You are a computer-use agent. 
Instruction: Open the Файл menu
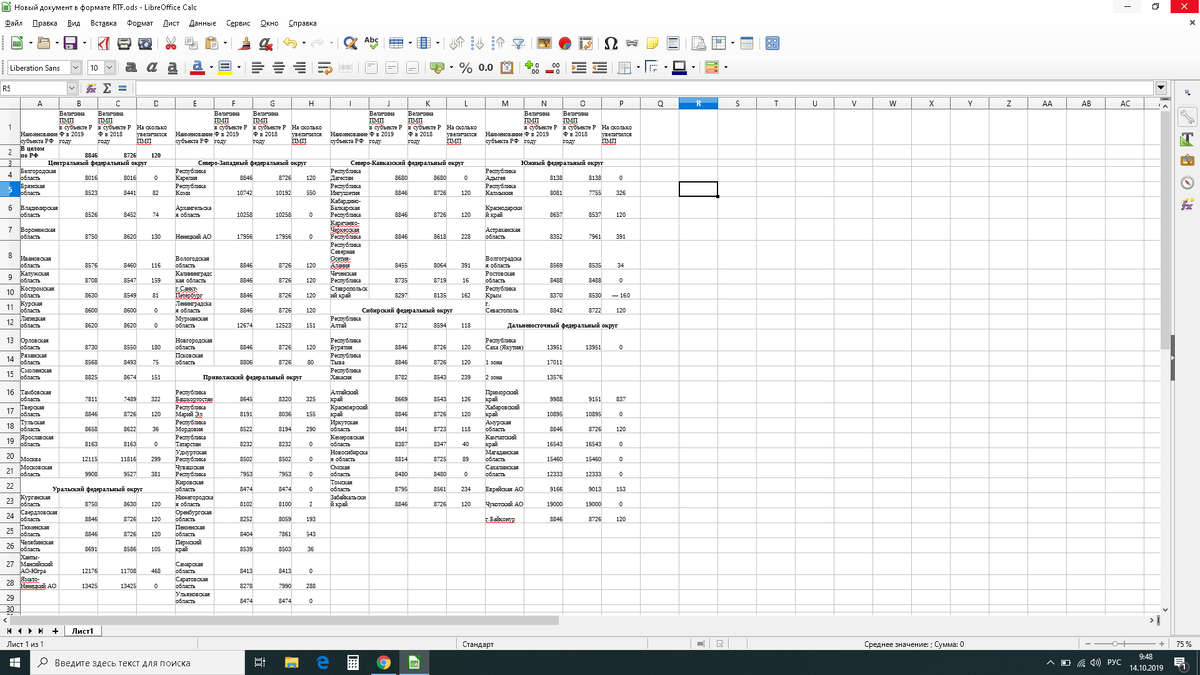(13, 21)
